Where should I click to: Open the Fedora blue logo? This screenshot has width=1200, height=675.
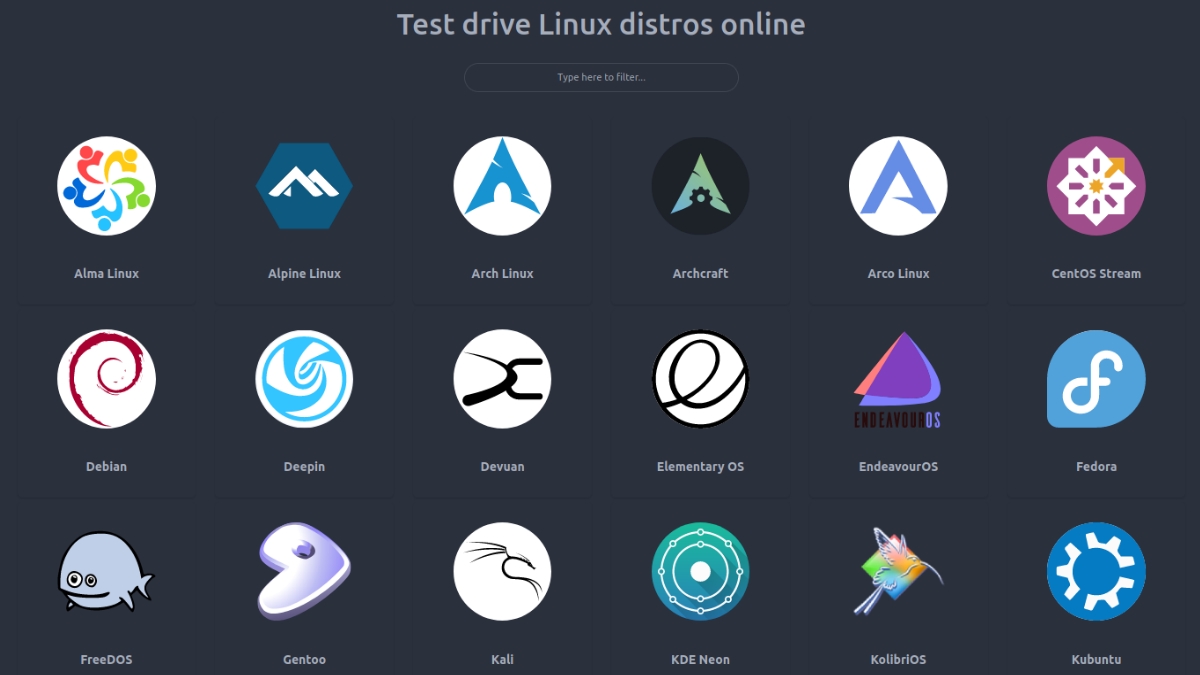click(x=1096, y=379)
